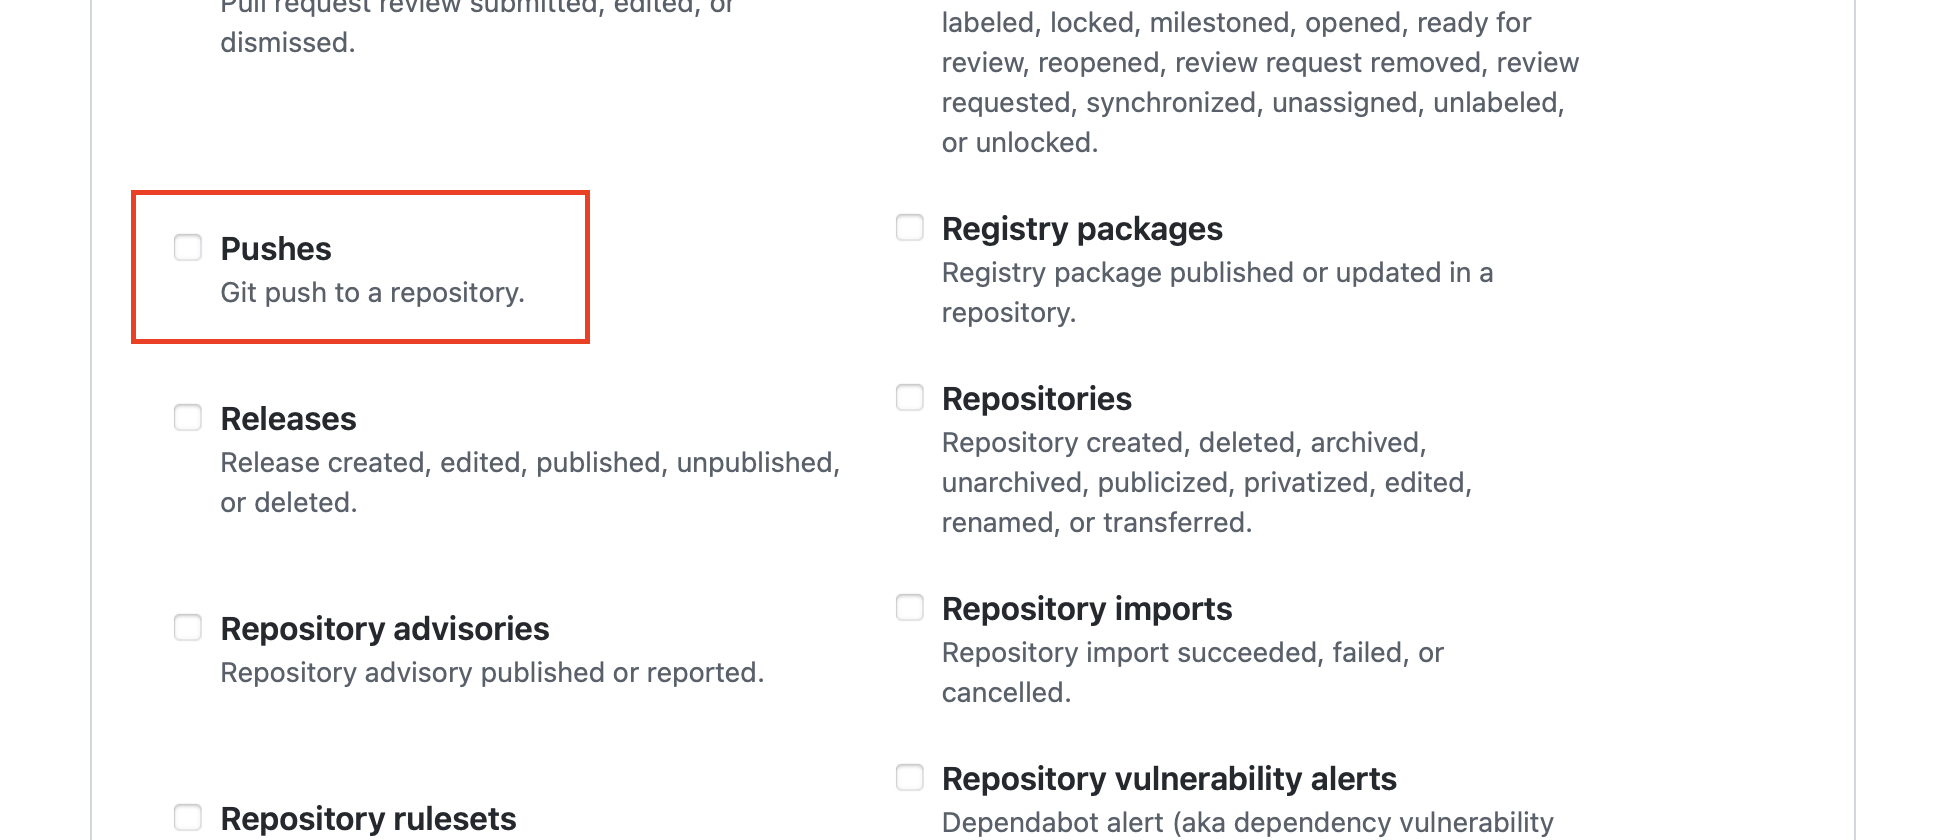This screenshot has width=1946, height=840.
Task: Click the Releases heading label
Action: tap(288, 419)
